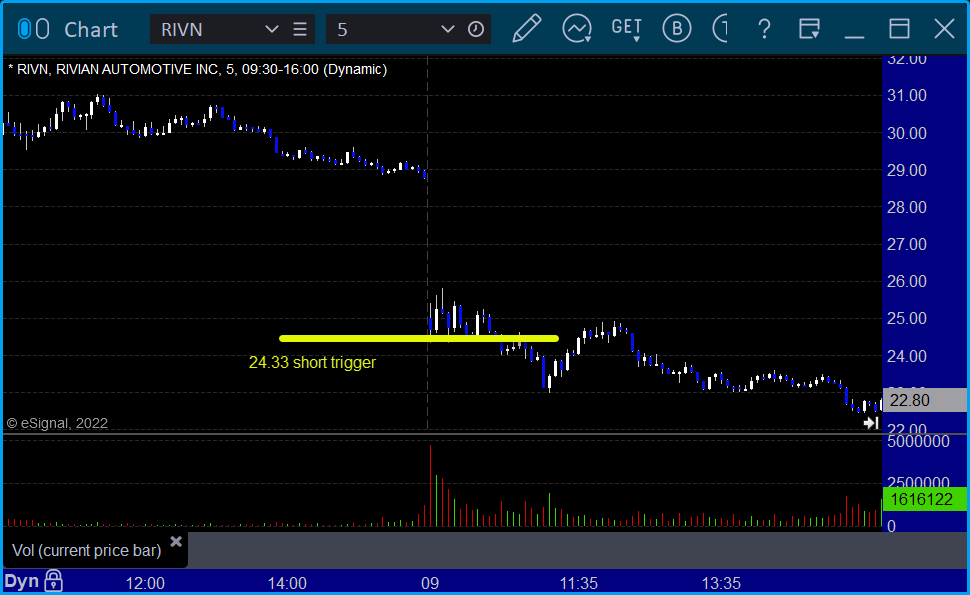The image size is (970, 595).
Task: Click the Dyn label on time axis
Action: (22, 581)
